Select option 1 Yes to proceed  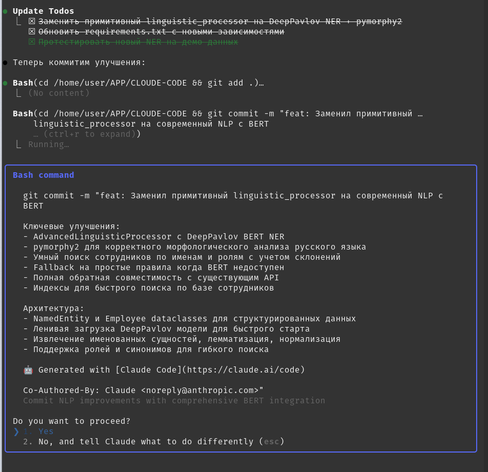38,431
